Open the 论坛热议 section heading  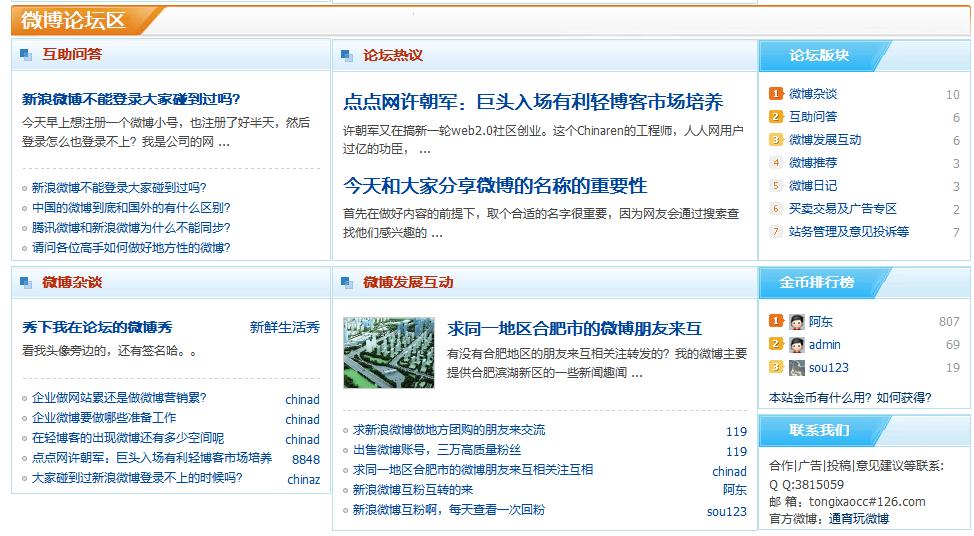[393, 56]
